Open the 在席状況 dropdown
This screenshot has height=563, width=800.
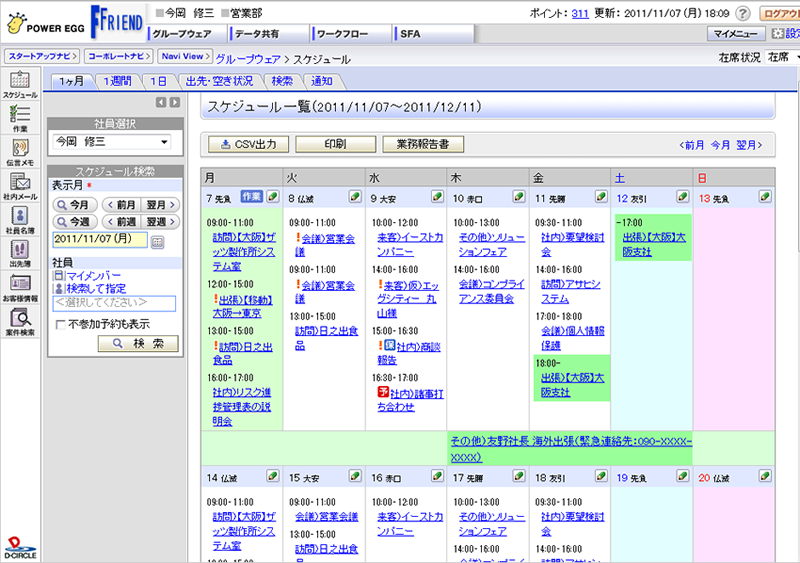pyautogui.click(x=782, y=57)
